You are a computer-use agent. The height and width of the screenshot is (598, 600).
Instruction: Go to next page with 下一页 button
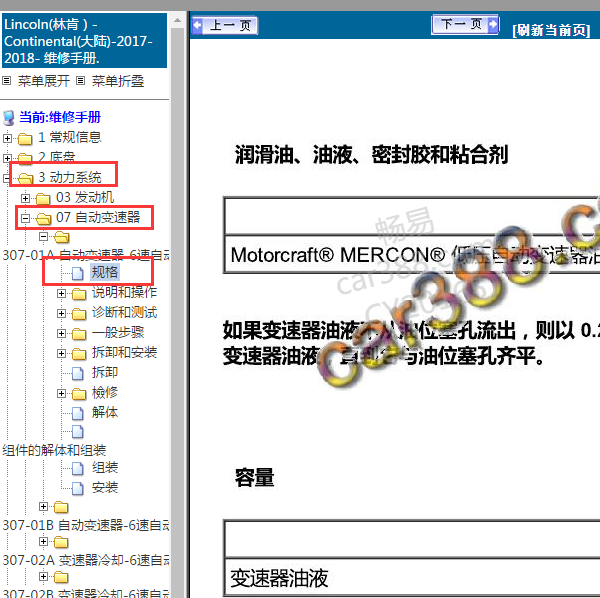click(x=465, y=25)
